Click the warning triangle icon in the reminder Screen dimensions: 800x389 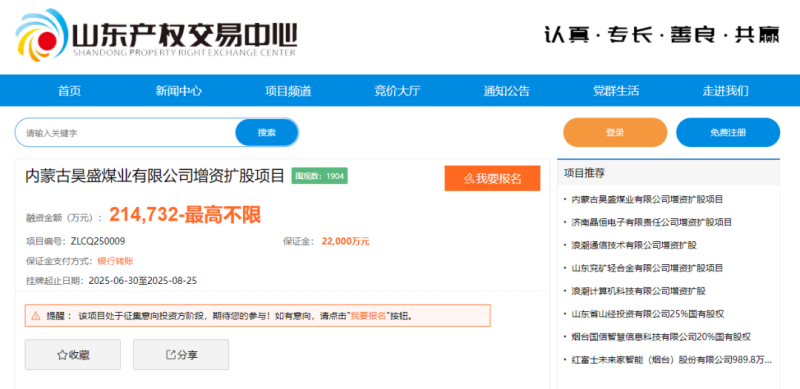click(x=36, y=316)
